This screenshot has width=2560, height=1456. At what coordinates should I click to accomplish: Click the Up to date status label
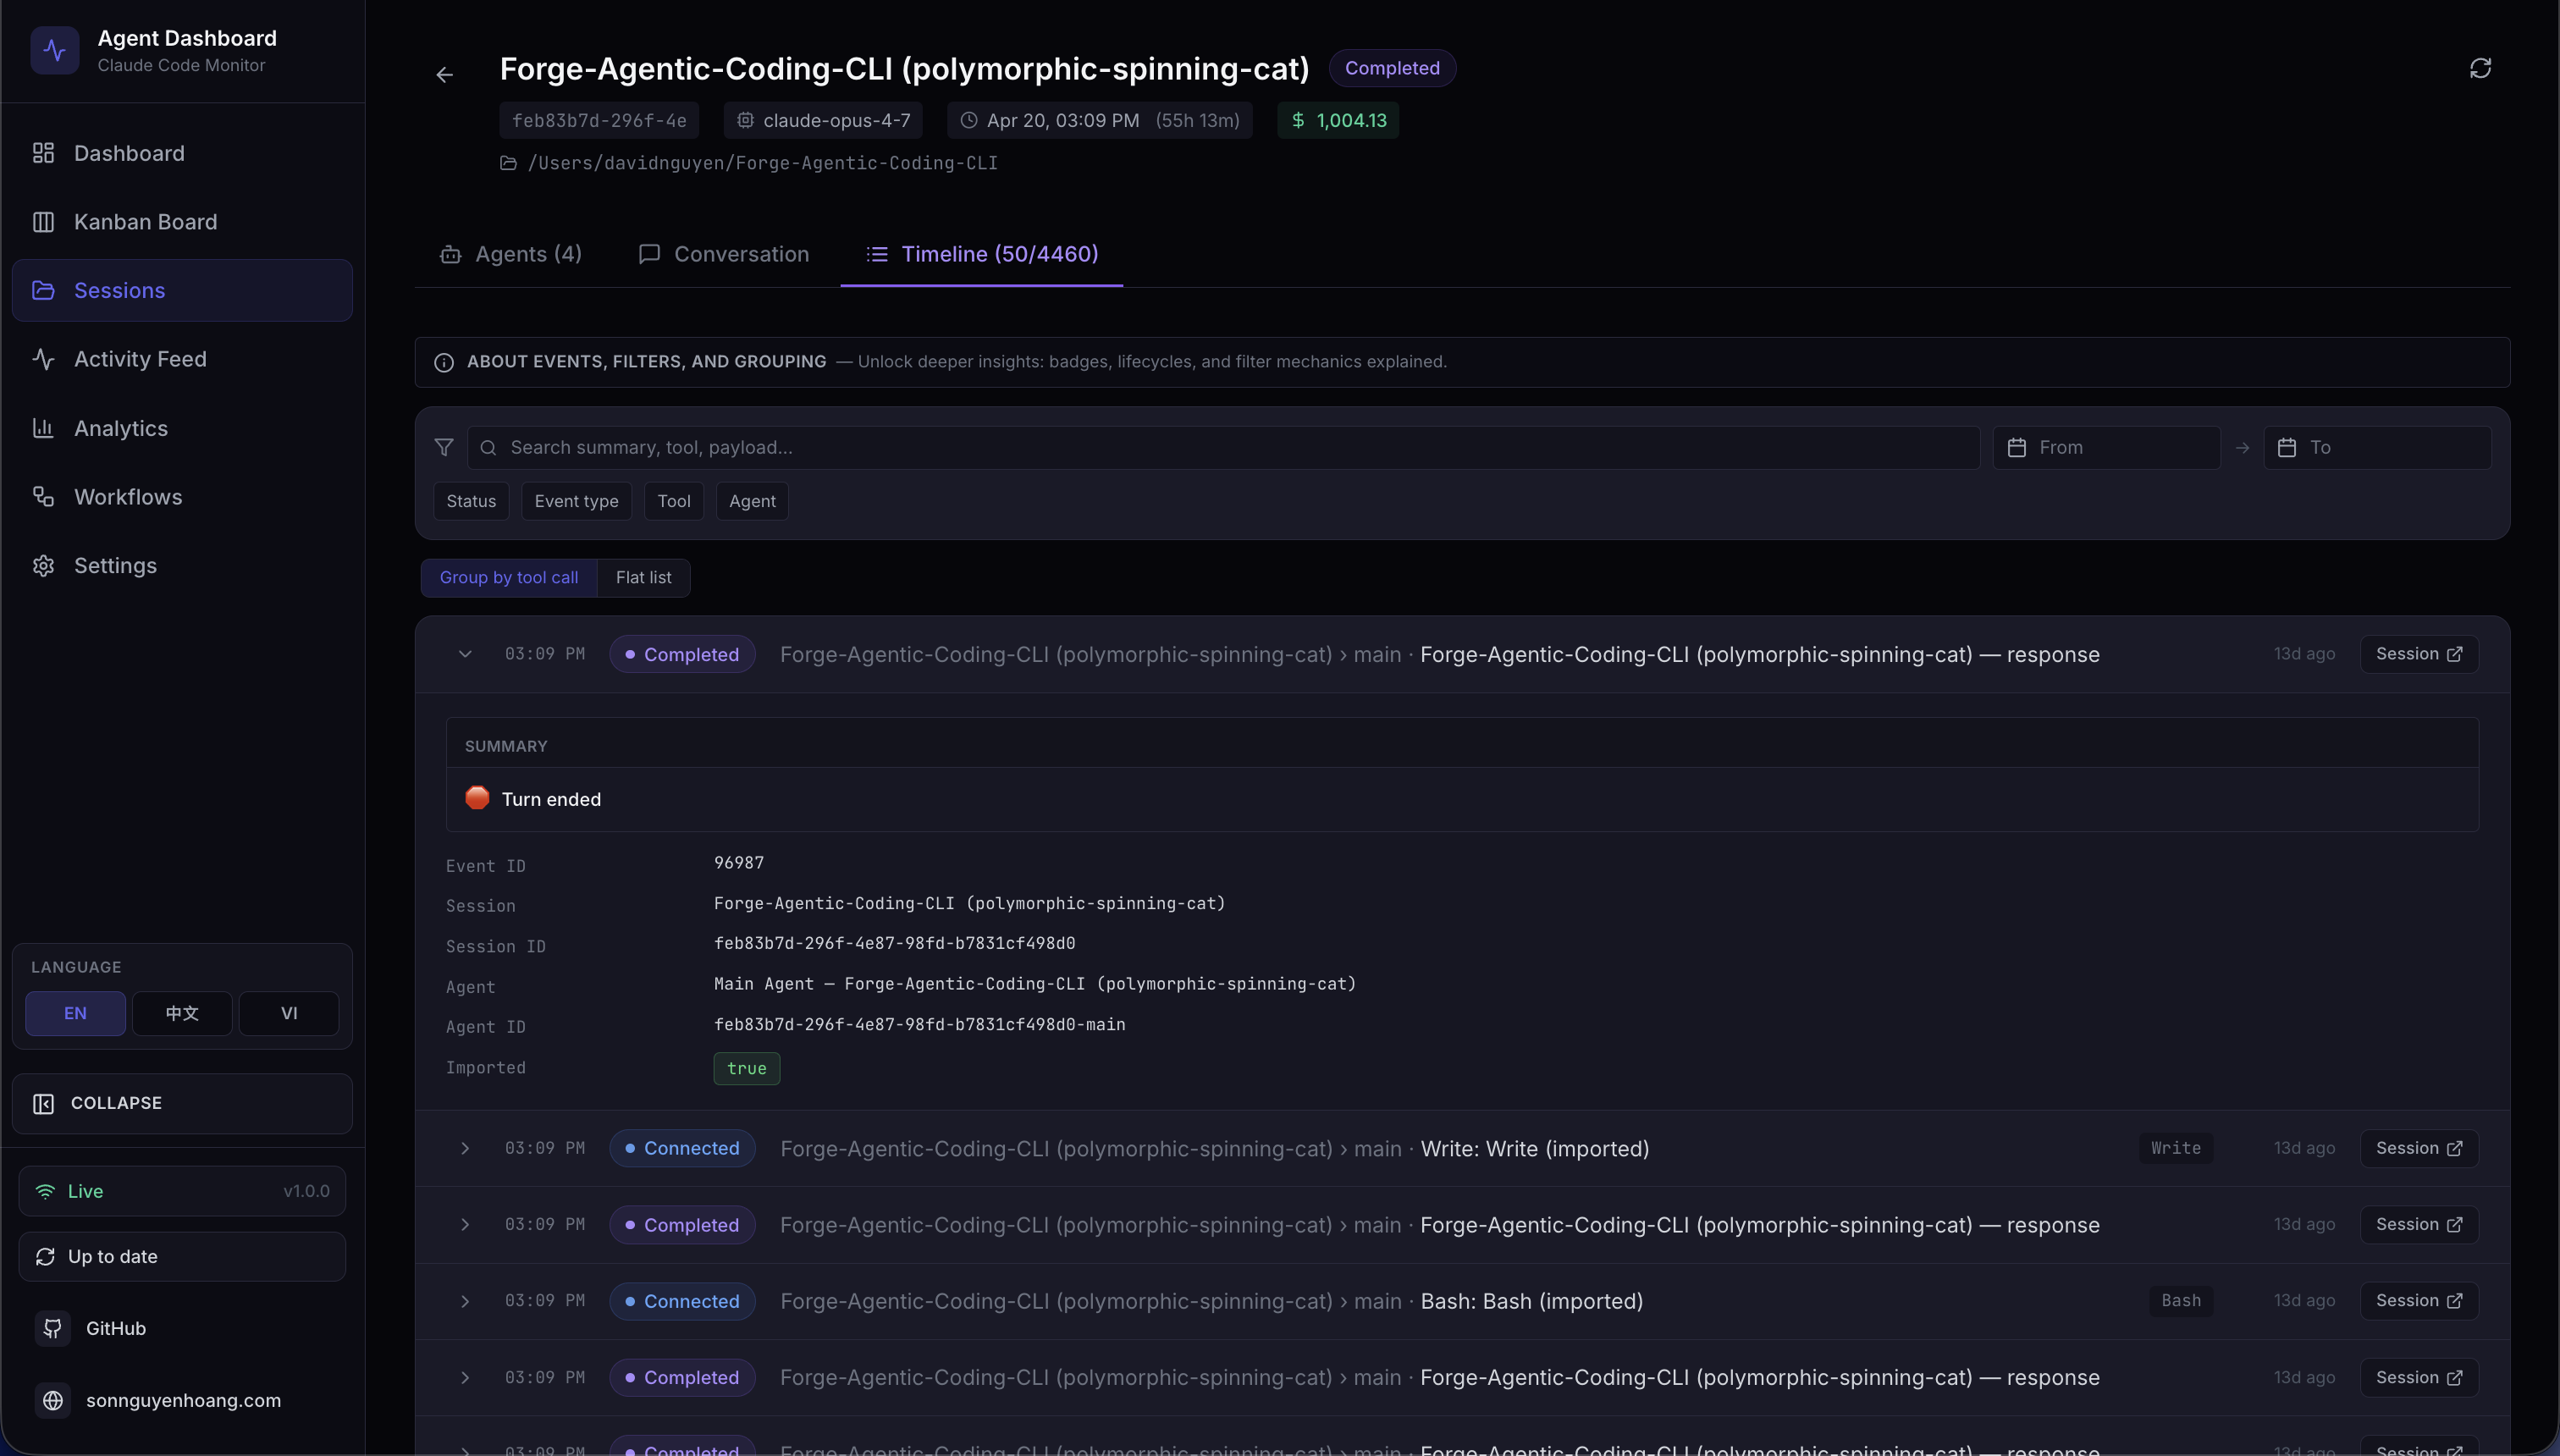point(113,1256)
